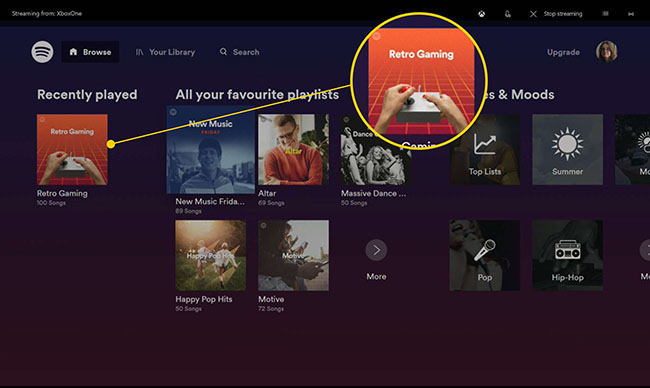Click the 'Motive' title below cover
The width and height of the screenshot is (650, 388).
271,299
